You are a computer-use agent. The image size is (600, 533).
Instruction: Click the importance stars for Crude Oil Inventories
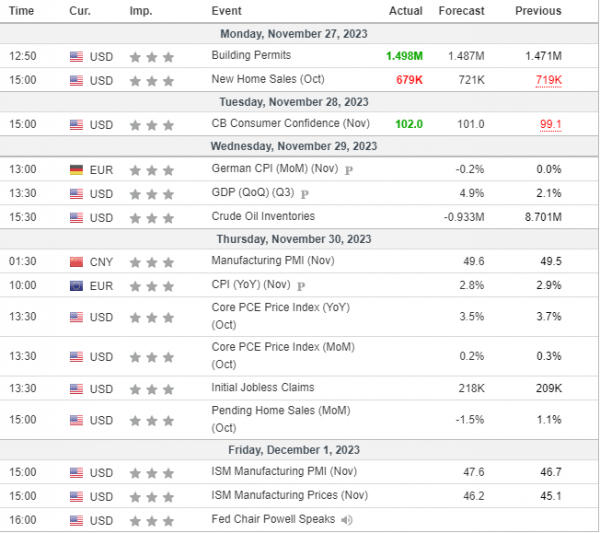[152, 217]
